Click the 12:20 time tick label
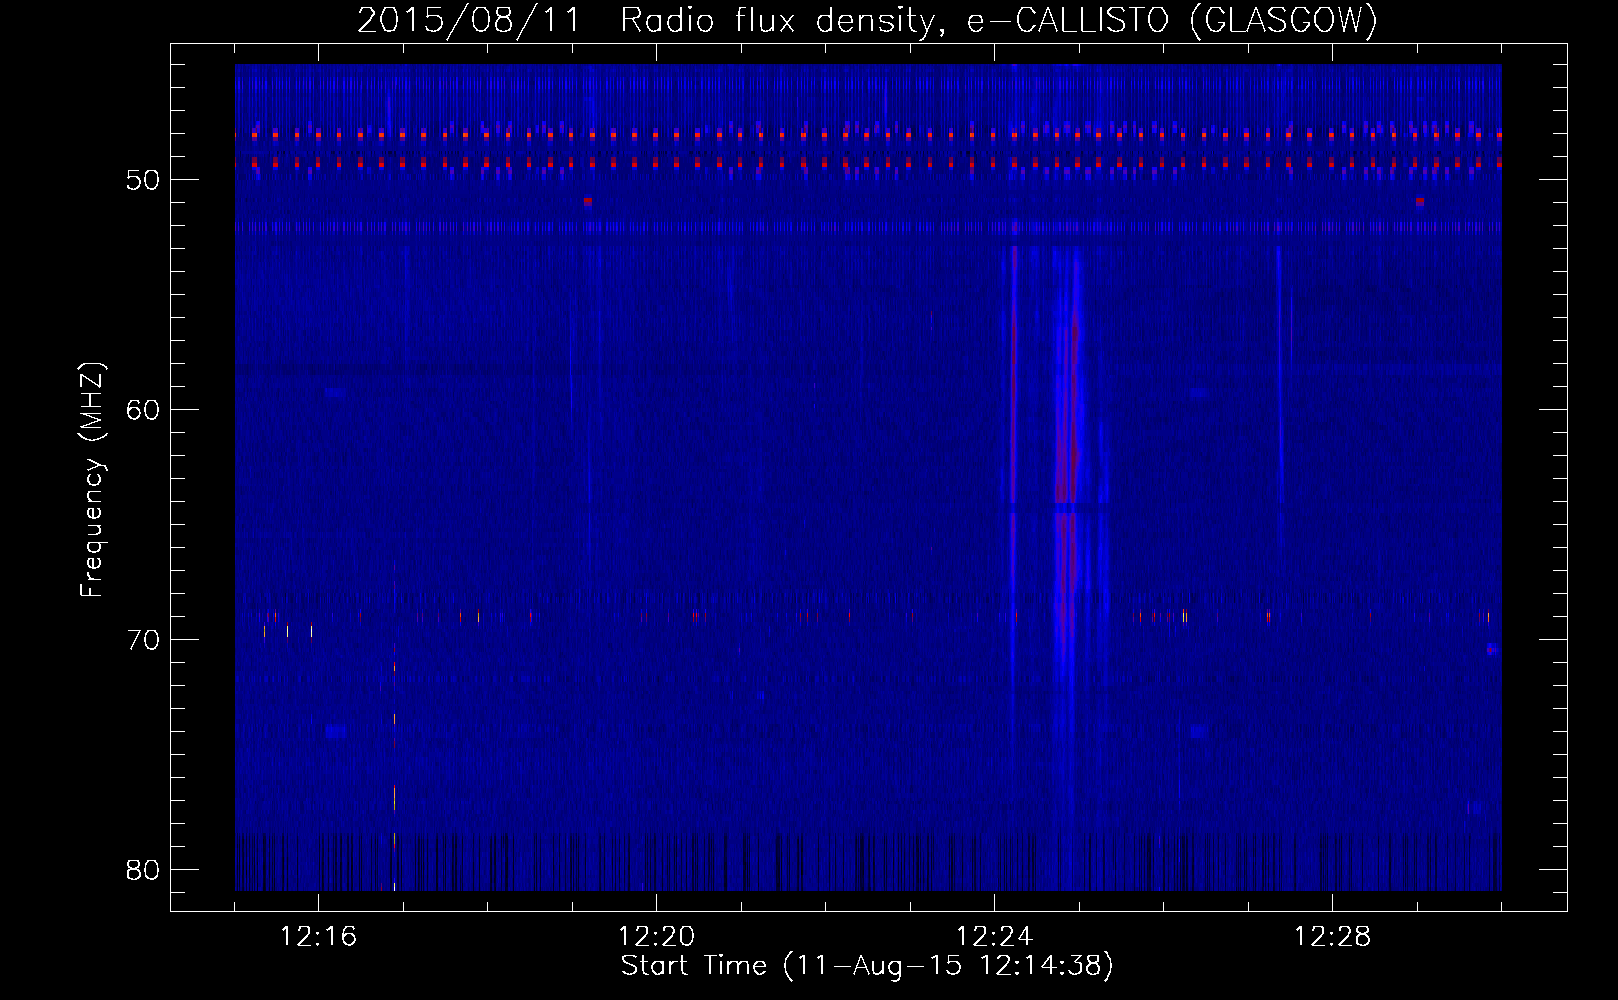This screenshot has height=1000, width=1618. tap(656, 937)
